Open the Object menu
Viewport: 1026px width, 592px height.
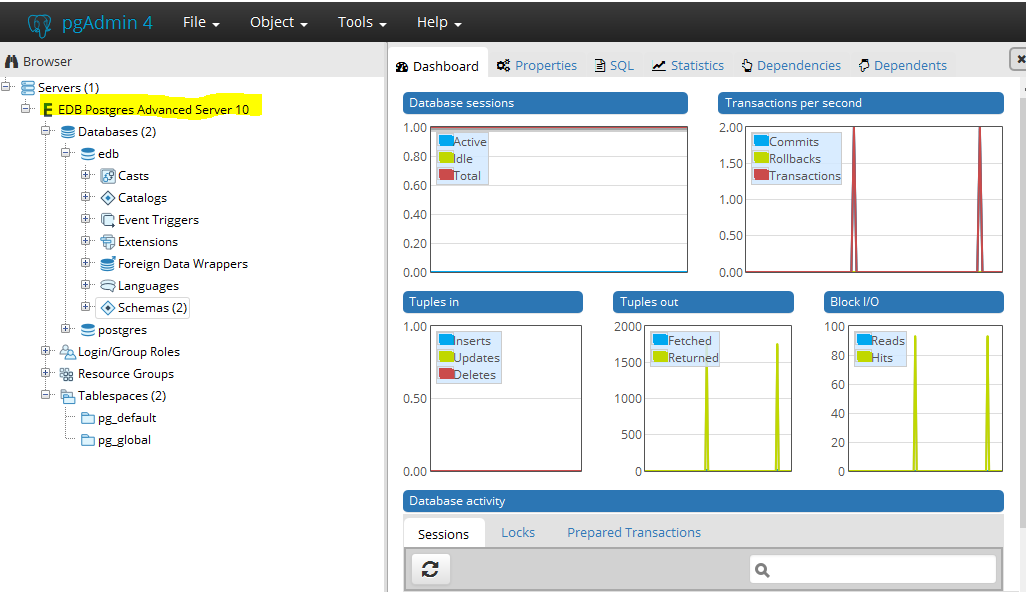coord(279,22)
